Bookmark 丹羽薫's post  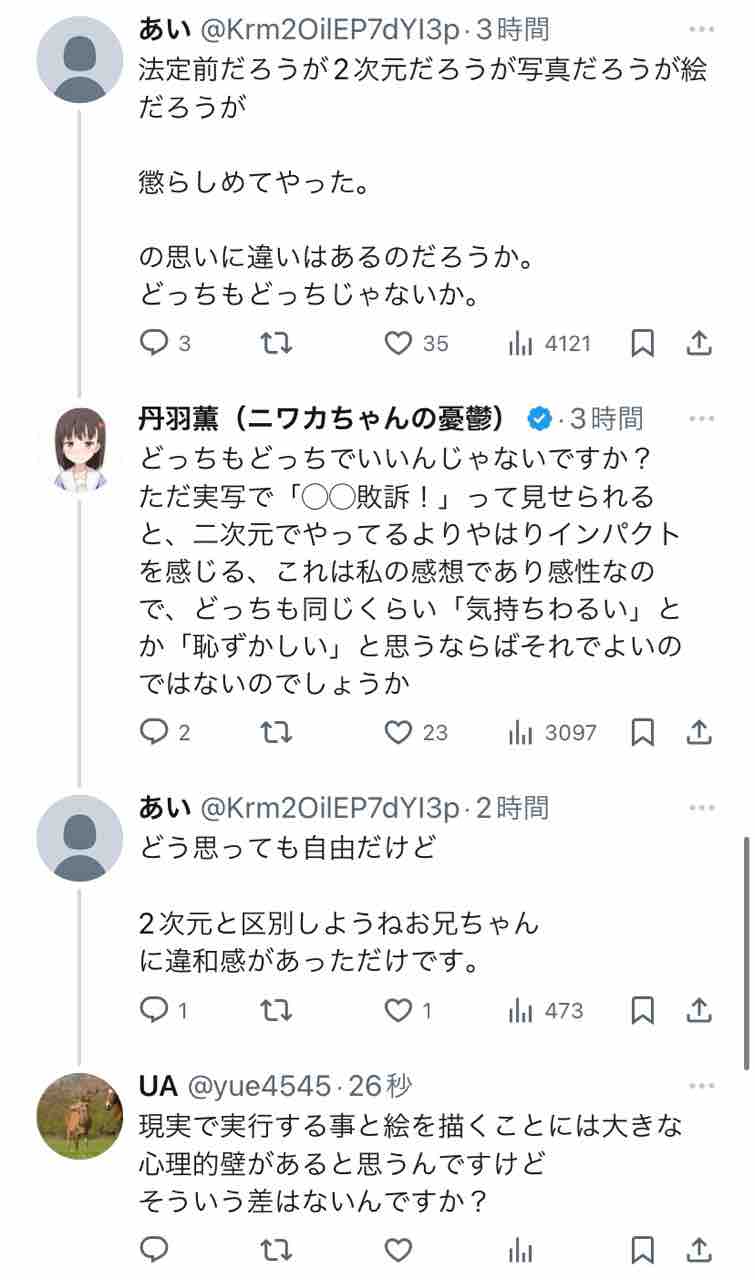(x=643, y=733)
